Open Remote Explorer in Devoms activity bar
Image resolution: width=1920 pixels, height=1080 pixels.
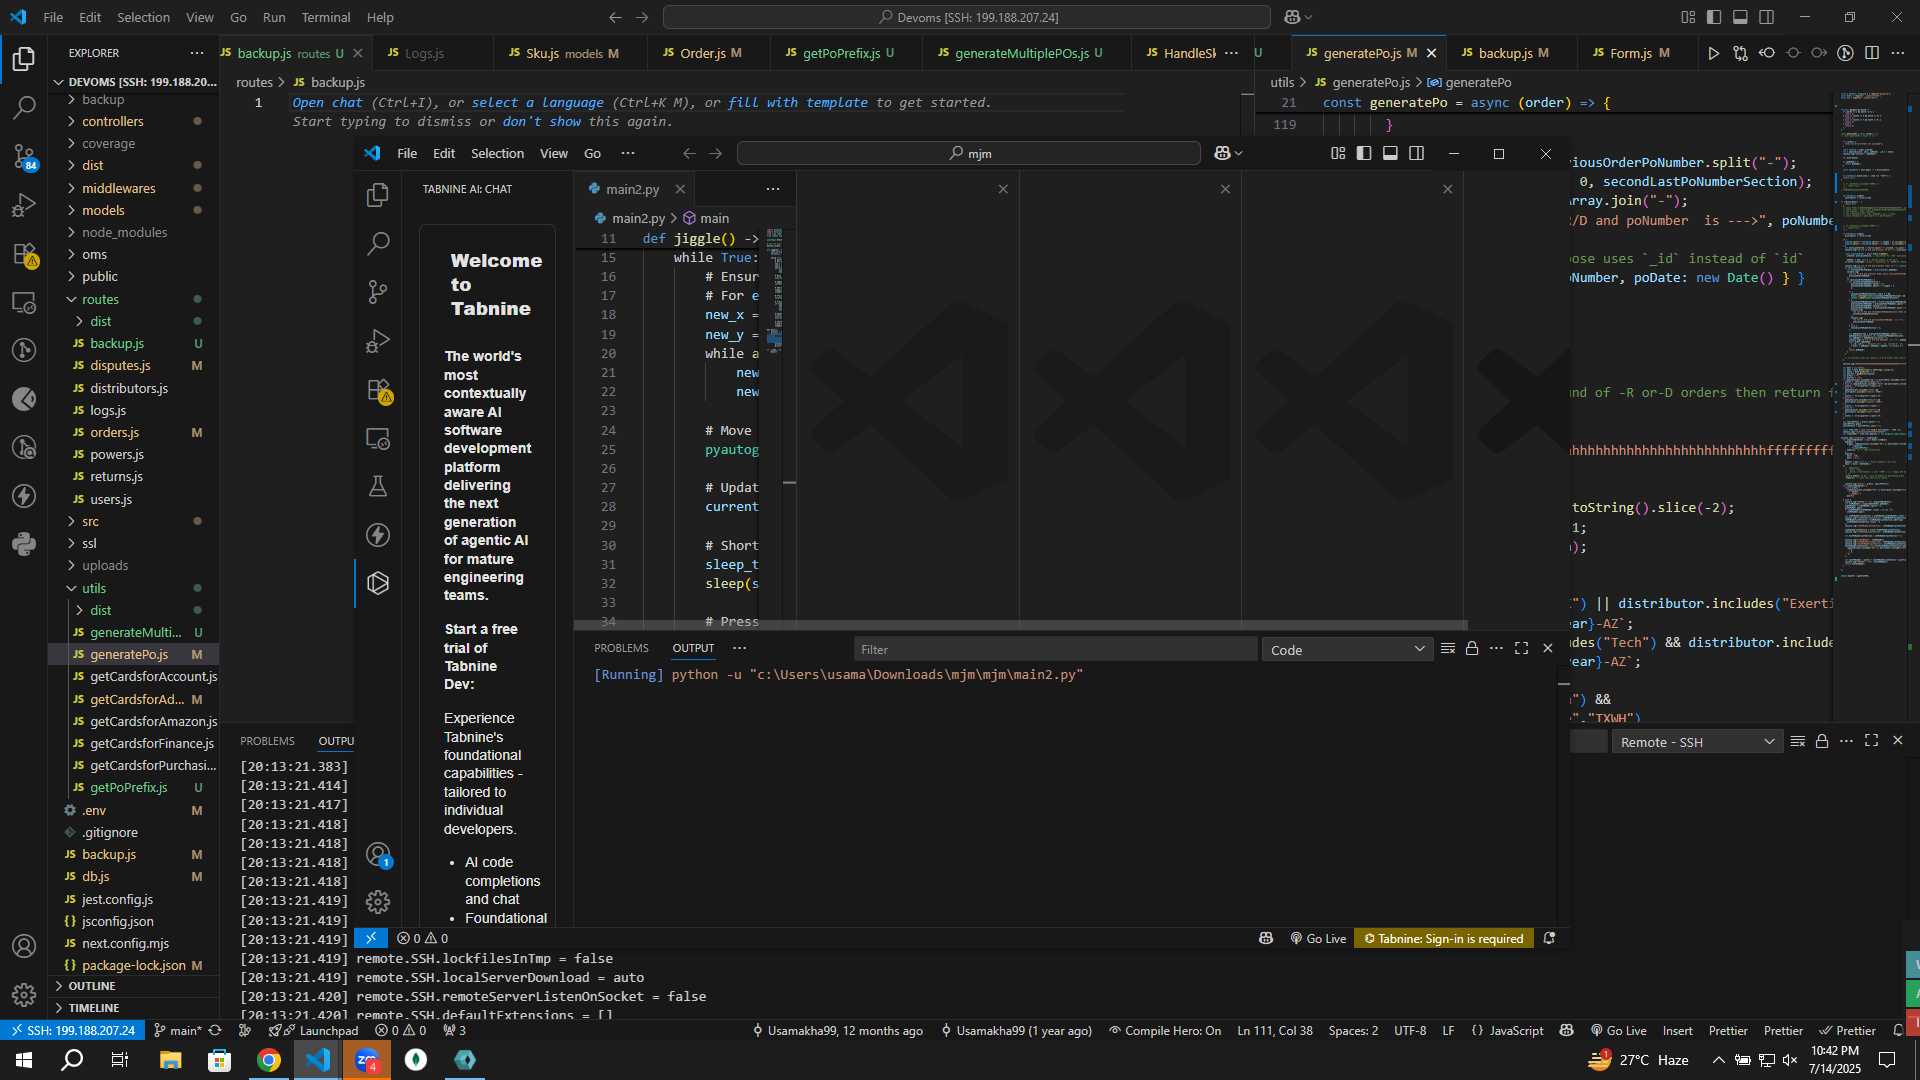coord(24,302)
